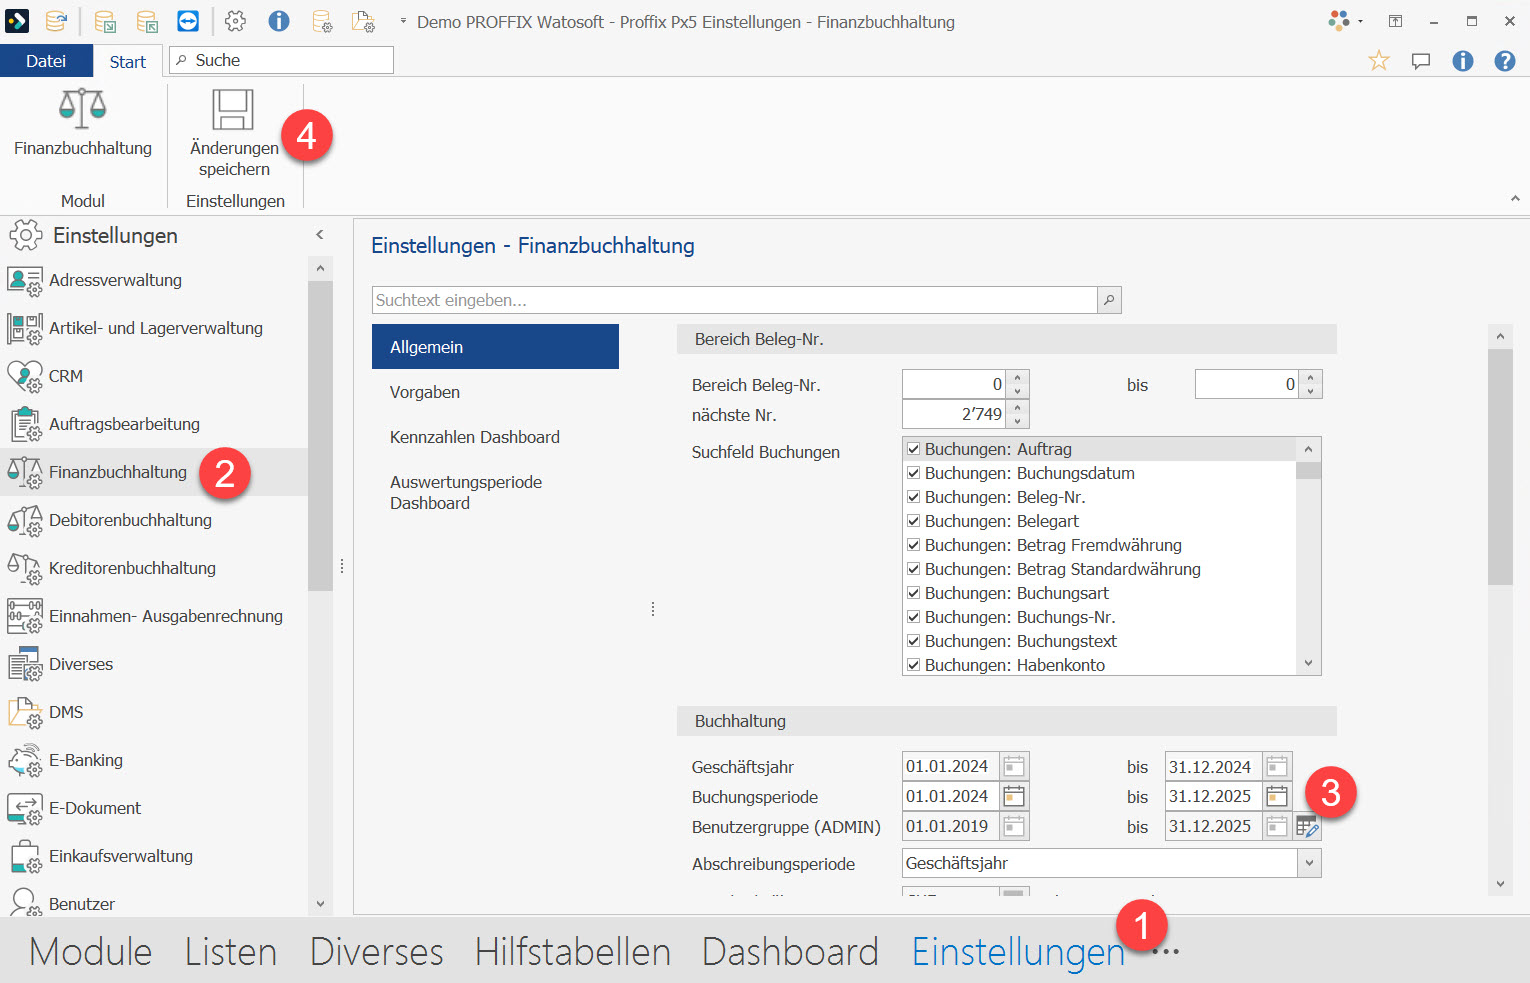Open Kennzahlen Dashboard settings section
Screen dimensions: 1530x983
pos(474,436)
